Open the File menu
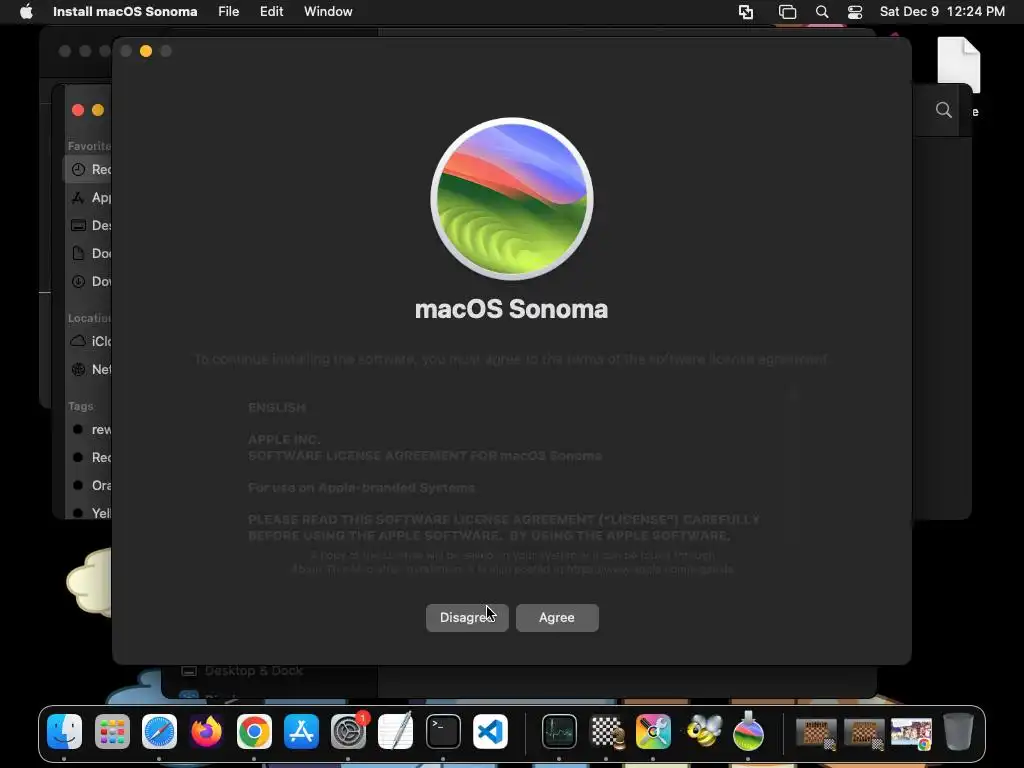The height and width of the screenshot is (768, 1024). point(229,12)
